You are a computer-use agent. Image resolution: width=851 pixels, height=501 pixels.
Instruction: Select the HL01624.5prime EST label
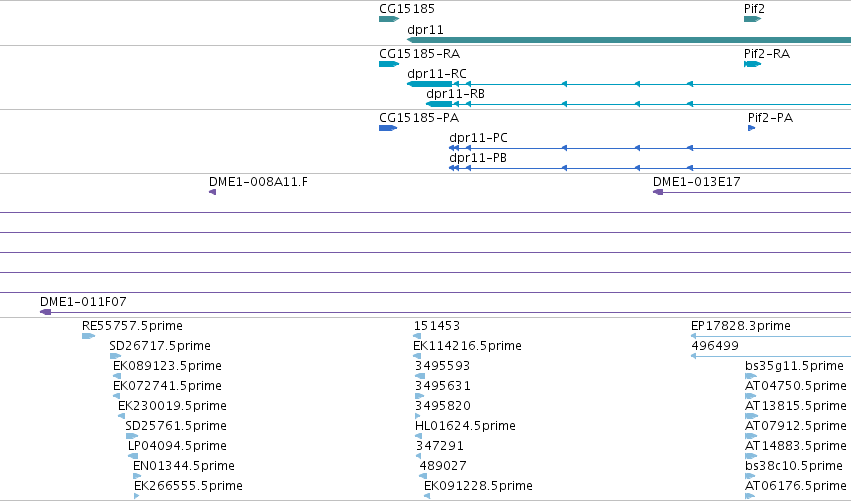pyautogui.click(x=465, y=426)
